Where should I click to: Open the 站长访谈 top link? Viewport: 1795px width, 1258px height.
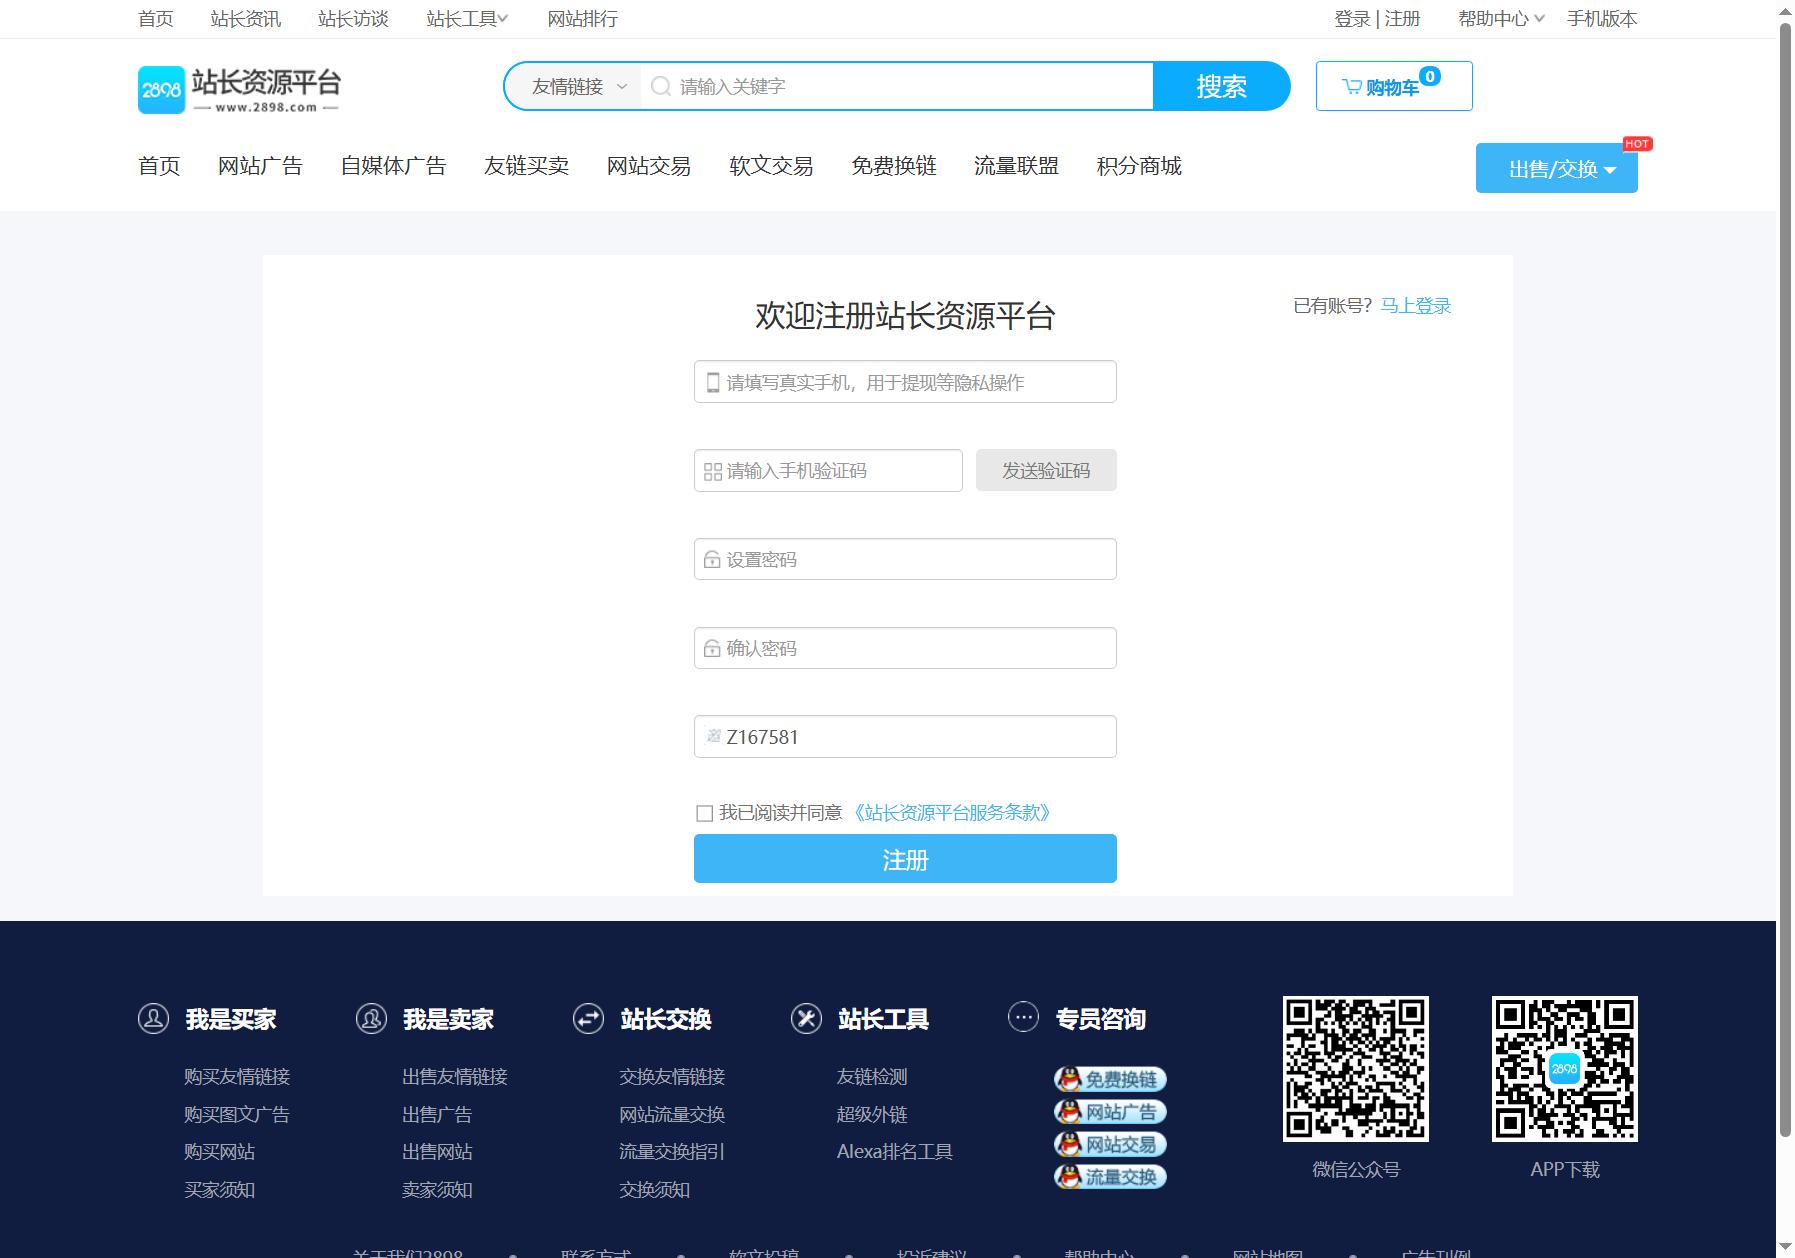353,19
